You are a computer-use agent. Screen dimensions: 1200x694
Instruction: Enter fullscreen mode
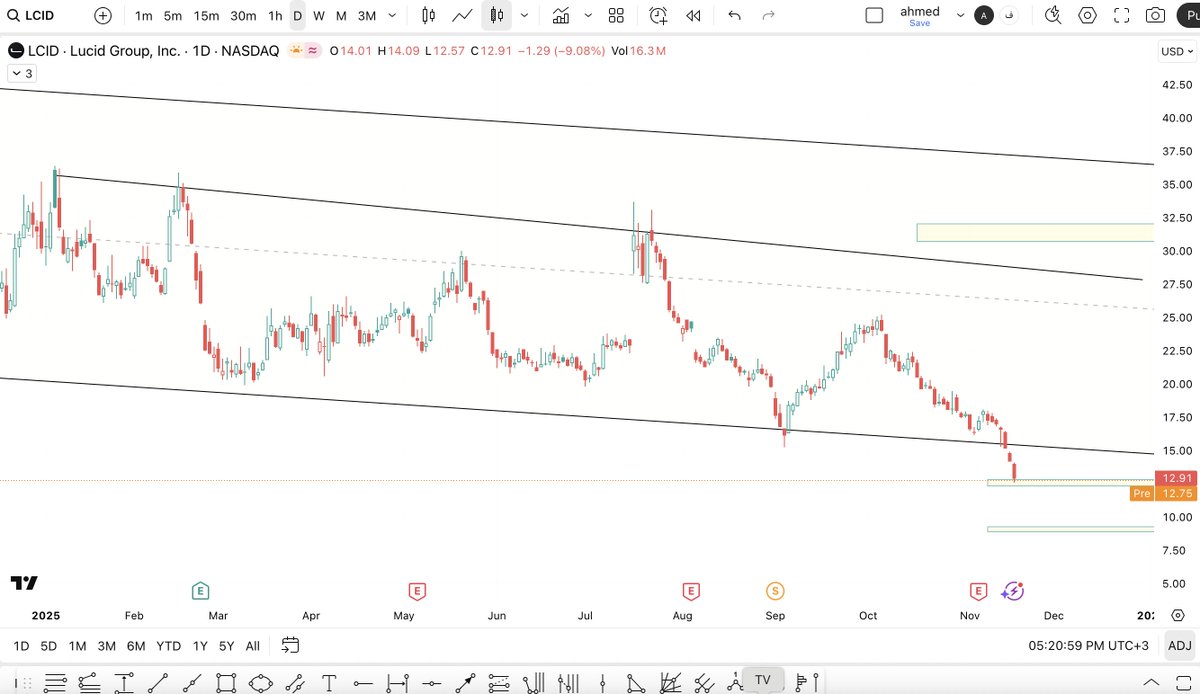[1121, 15]
